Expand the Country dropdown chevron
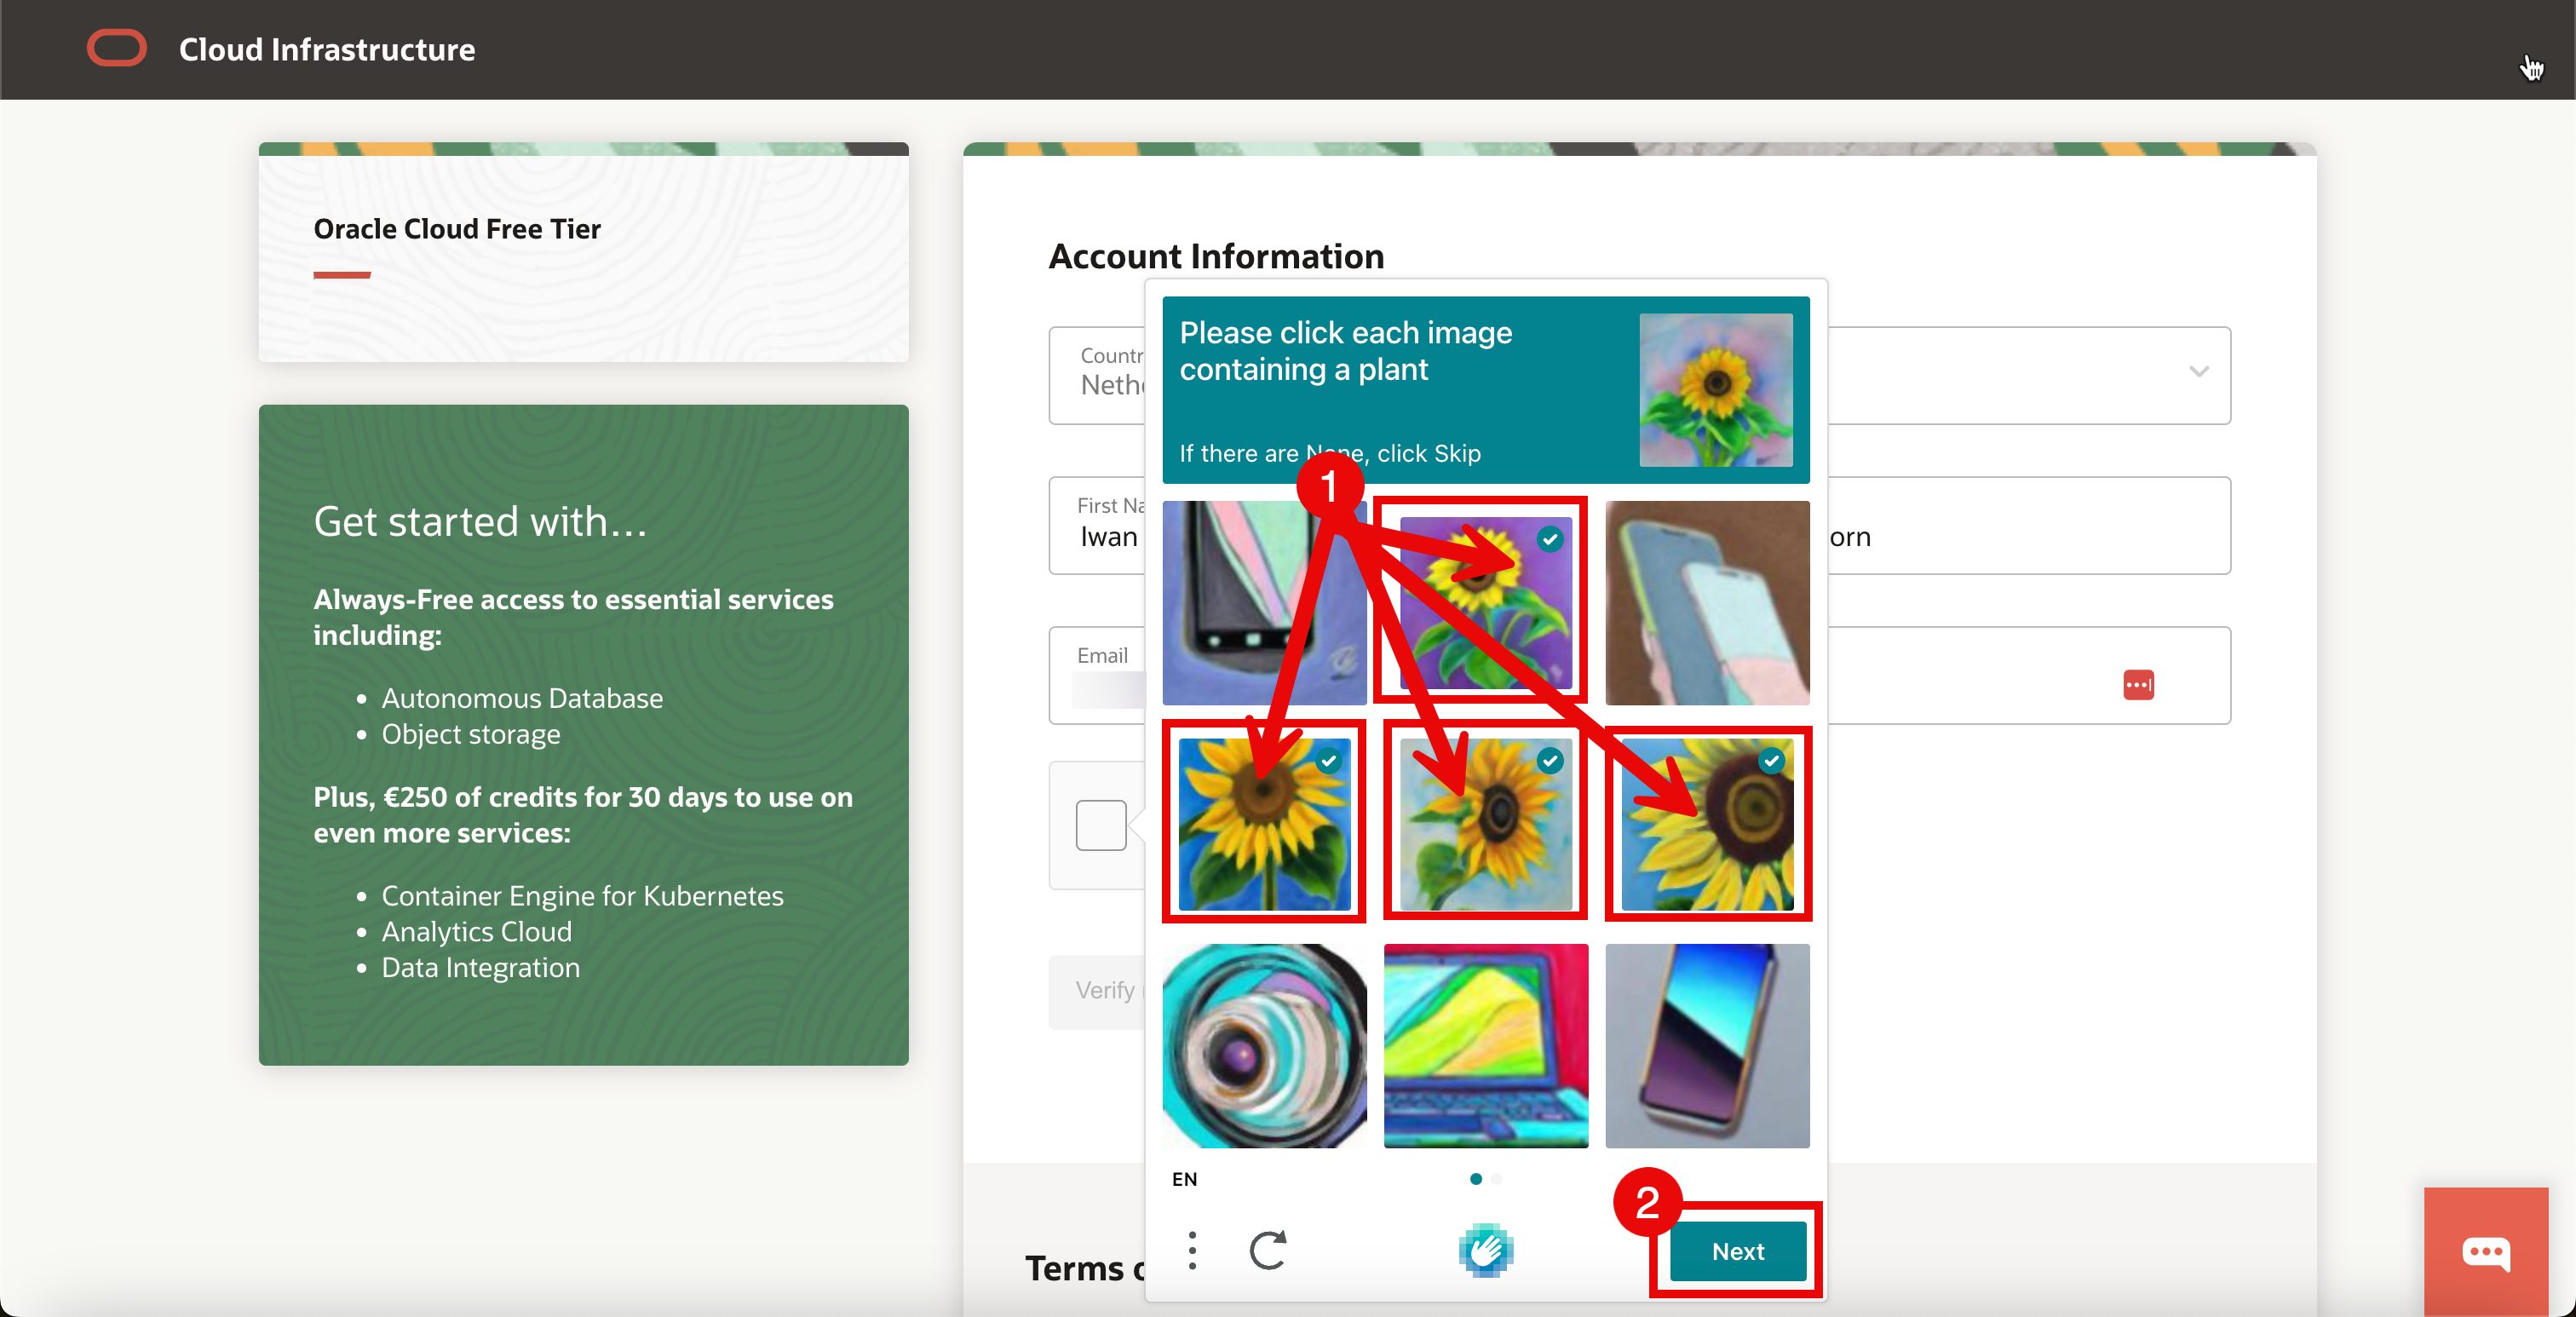 point(2198,372)
